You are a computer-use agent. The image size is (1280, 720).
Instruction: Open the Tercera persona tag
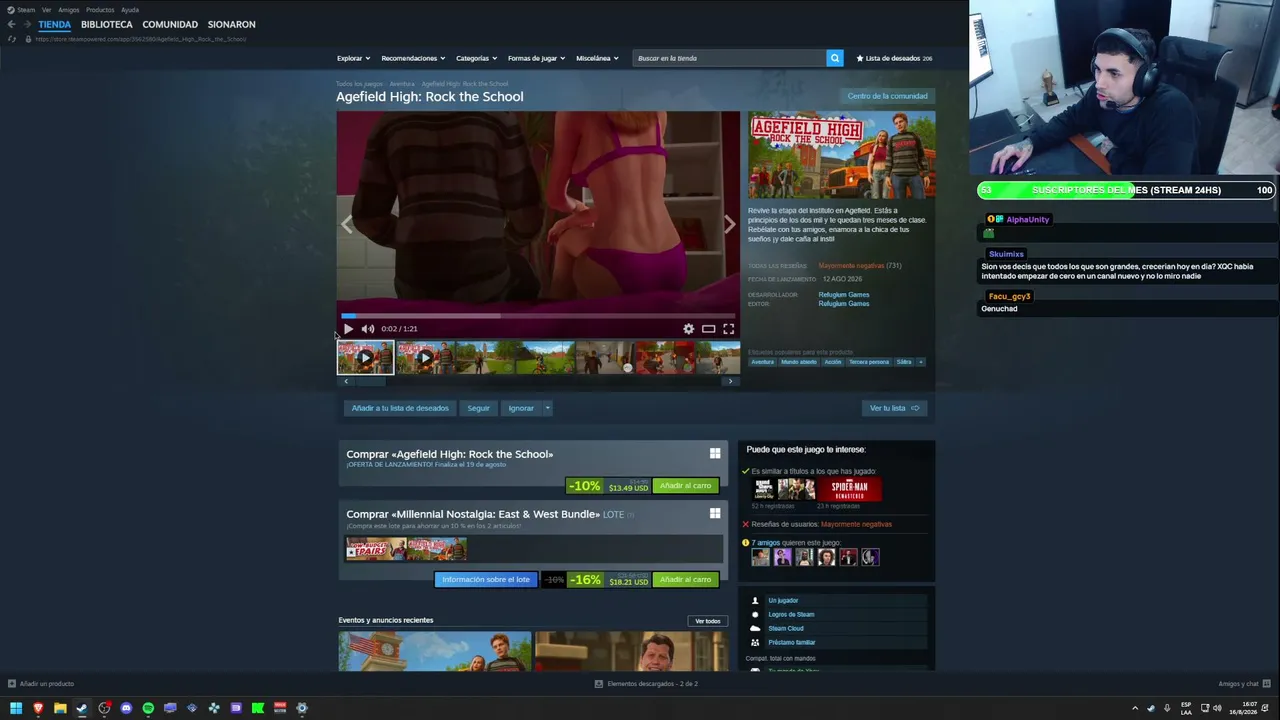coord(868,362)
